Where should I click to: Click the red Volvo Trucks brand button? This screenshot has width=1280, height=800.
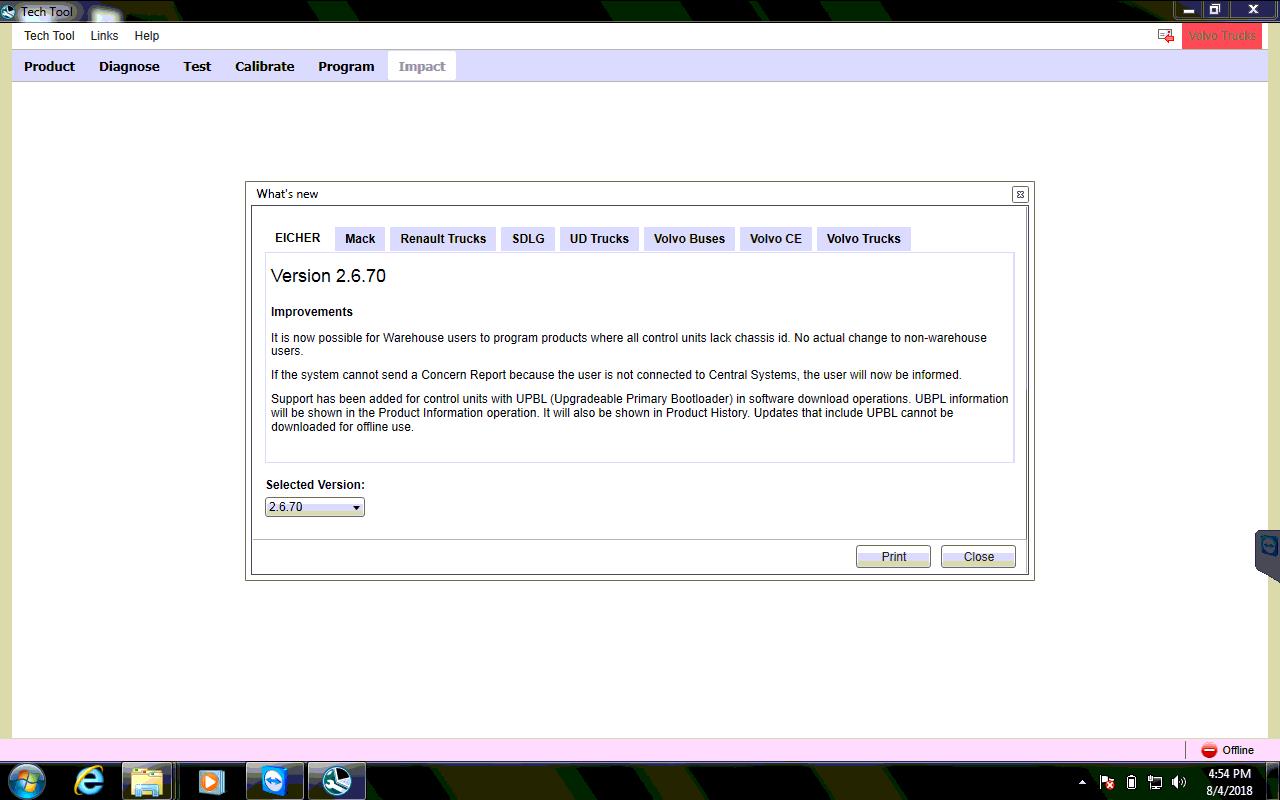[x=1222, y=36]
